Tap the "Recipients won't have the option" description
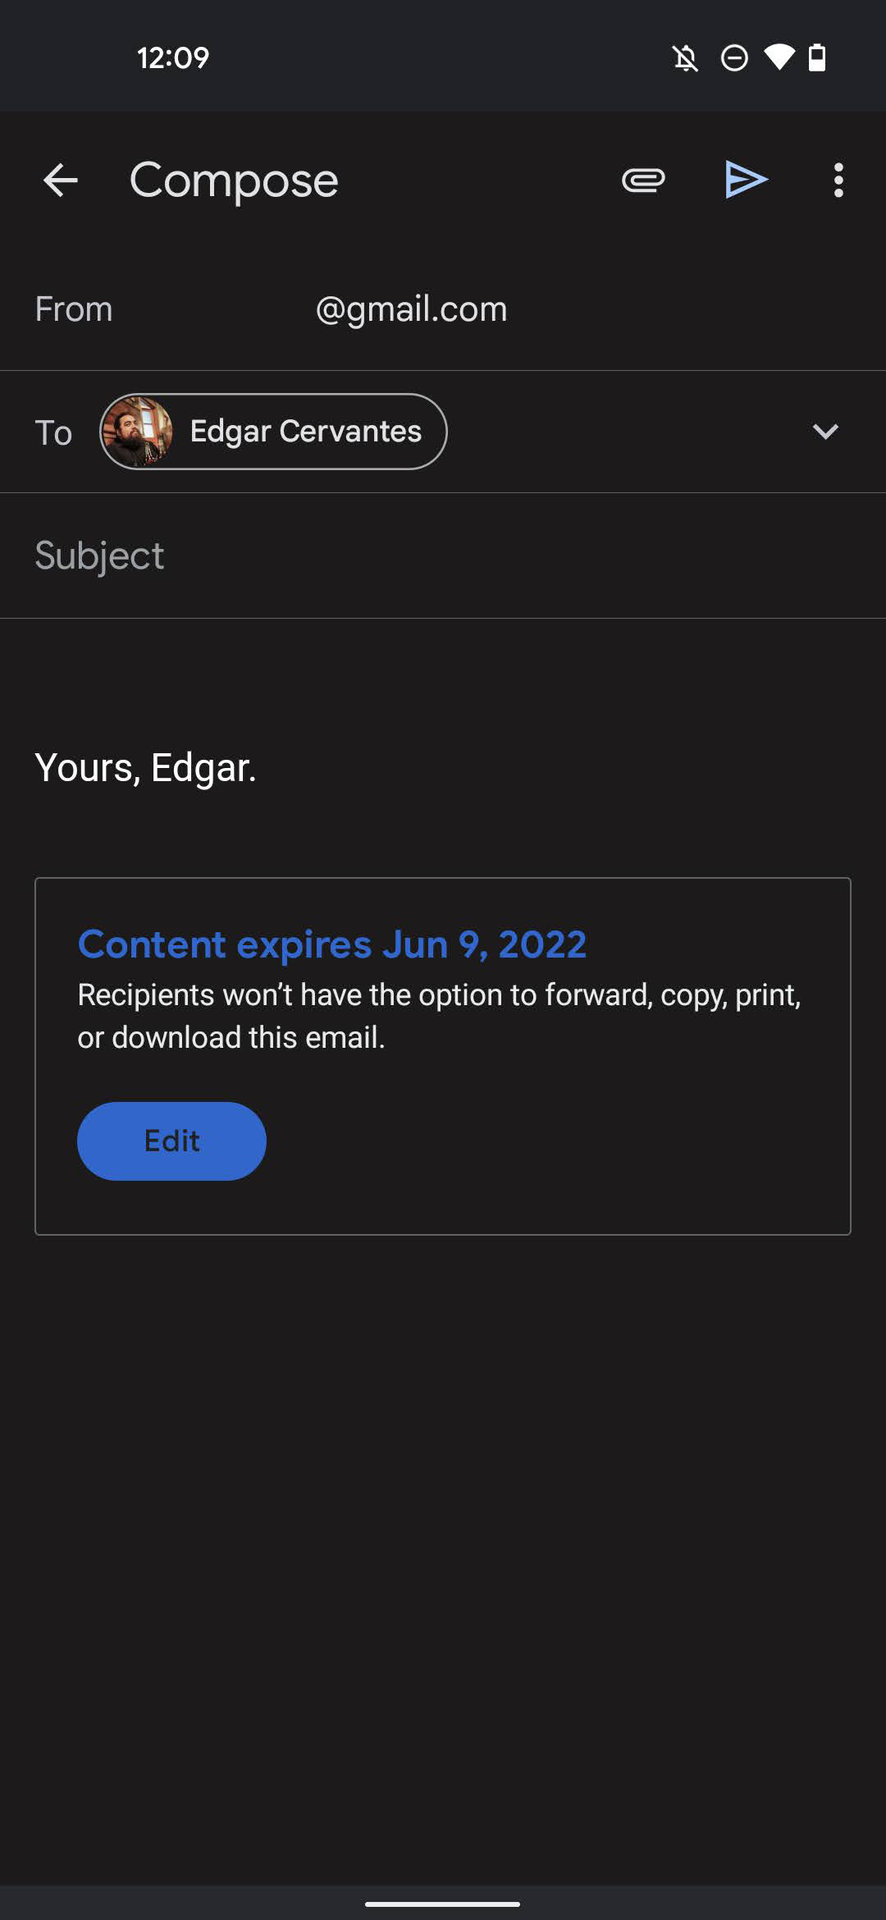886x1920 pixels. click(438, 1016)
